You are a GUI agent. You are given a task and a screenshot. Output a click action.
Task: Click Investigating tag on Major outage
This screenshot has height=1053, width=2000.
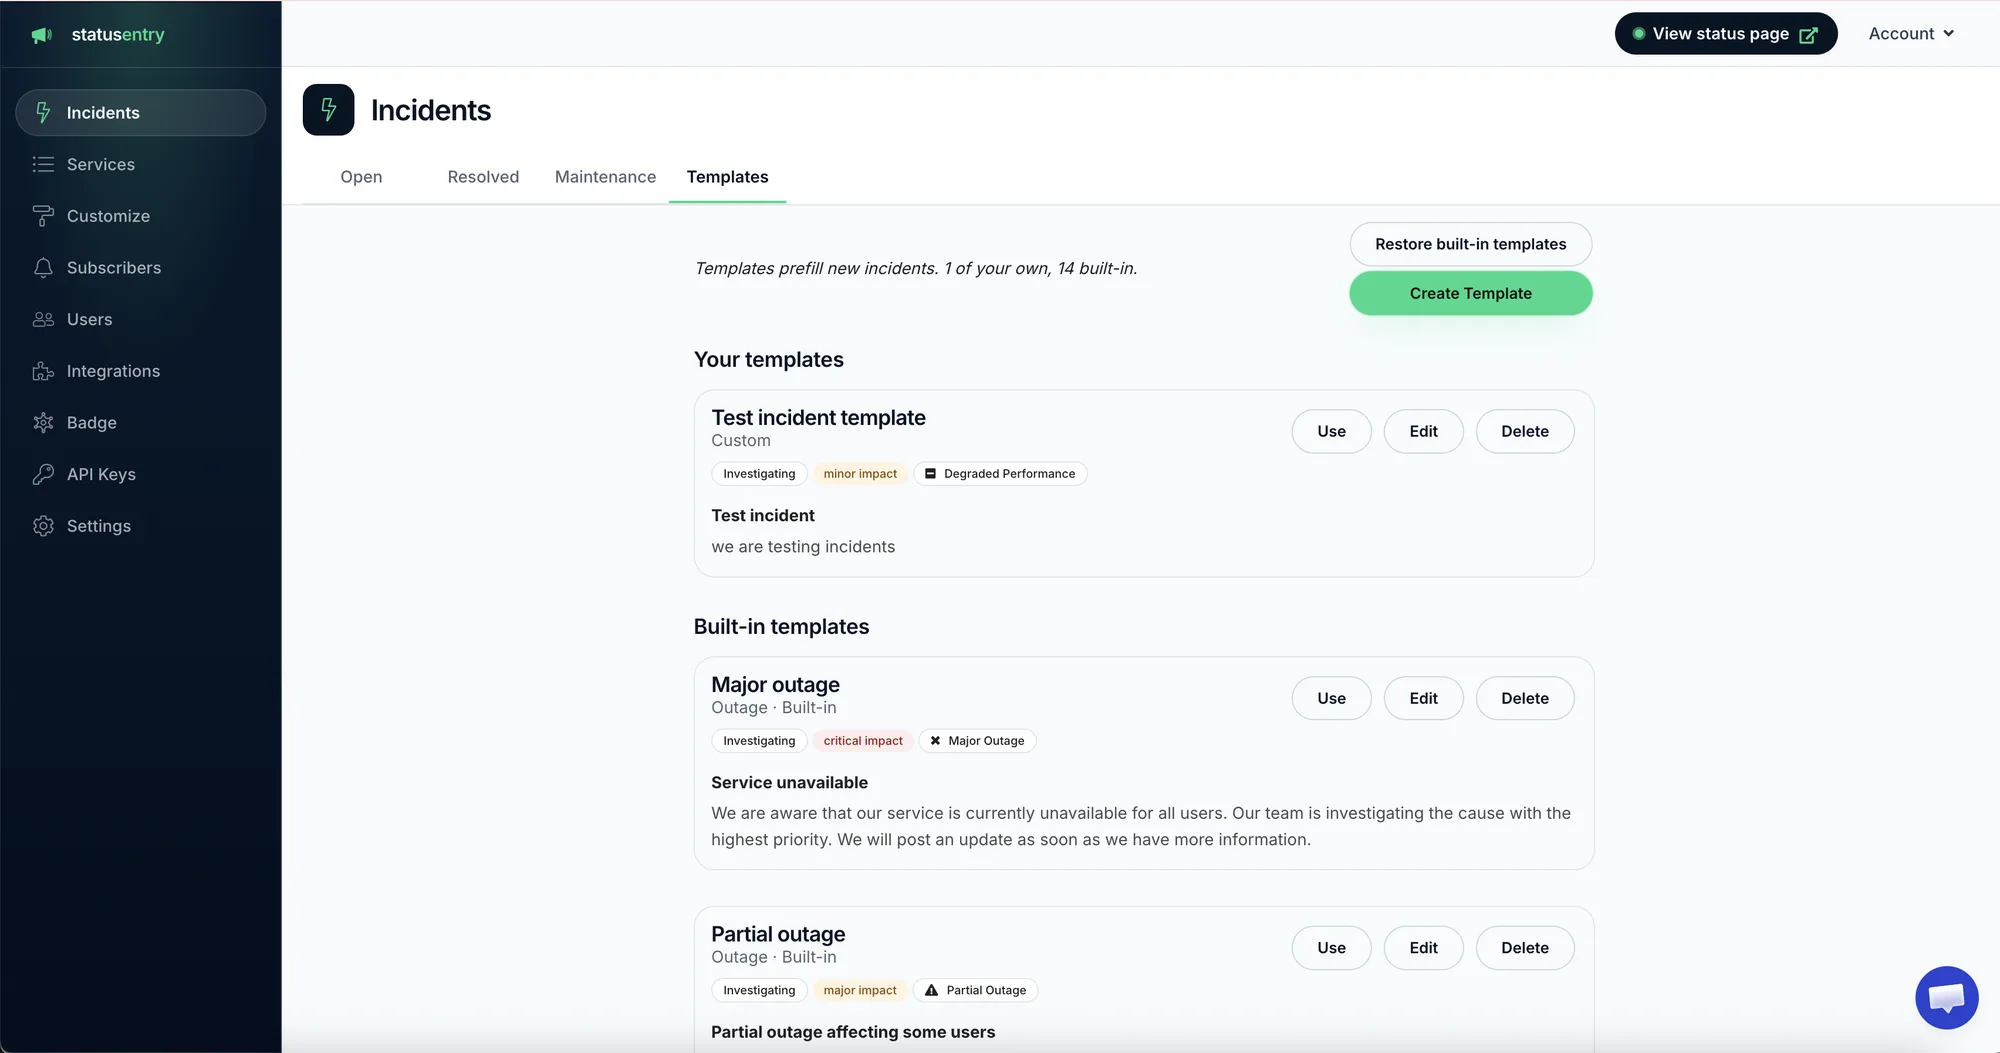[x=759, y=741]
